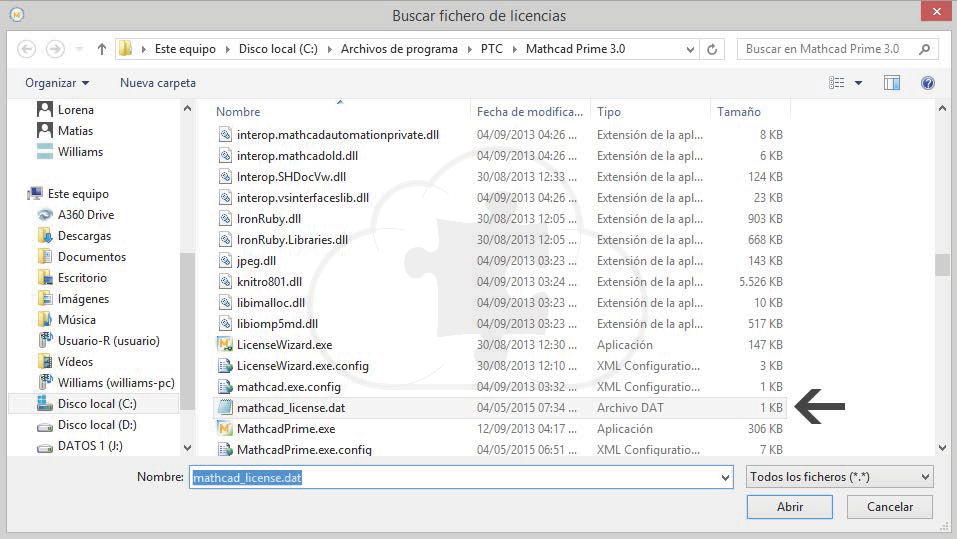This screenshot has height=539, width=957.
Task: Open A360 Drive in the sidebar
Action: [76, 215]
